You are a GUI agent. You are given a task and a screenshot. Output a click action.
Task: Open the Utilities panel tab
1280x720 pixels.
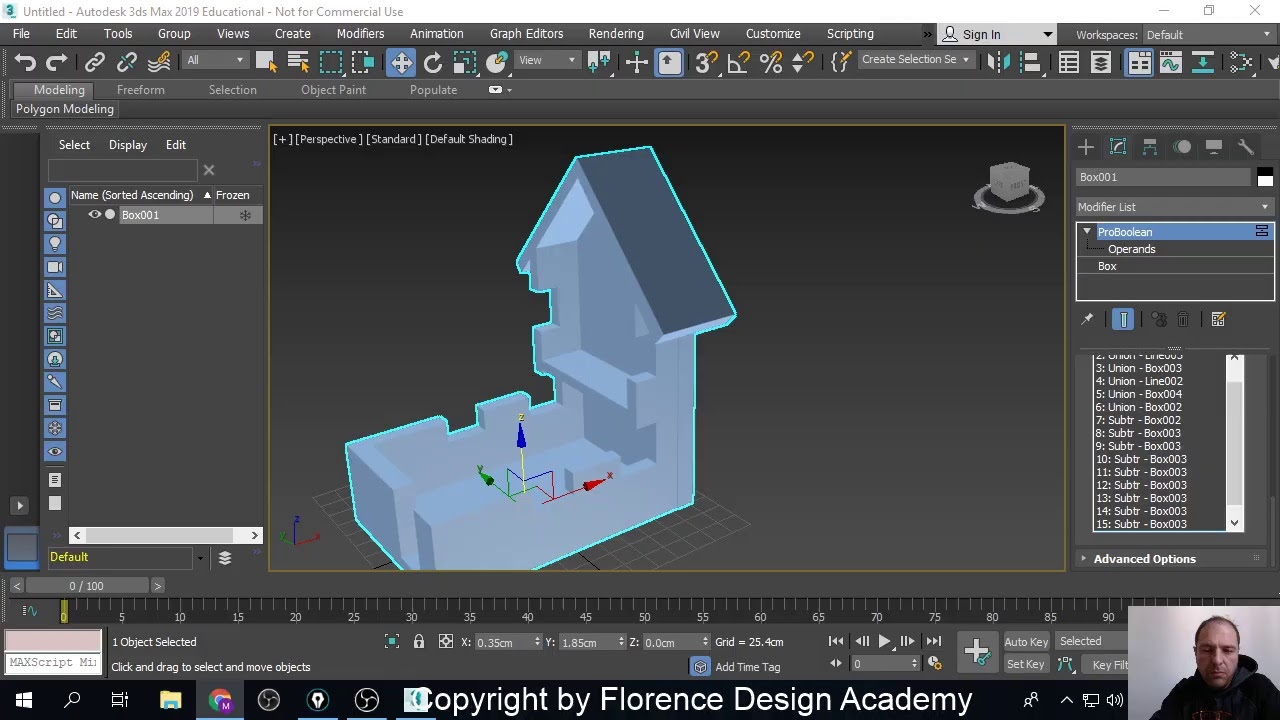pyautogui.click(x=1246, y=147)
